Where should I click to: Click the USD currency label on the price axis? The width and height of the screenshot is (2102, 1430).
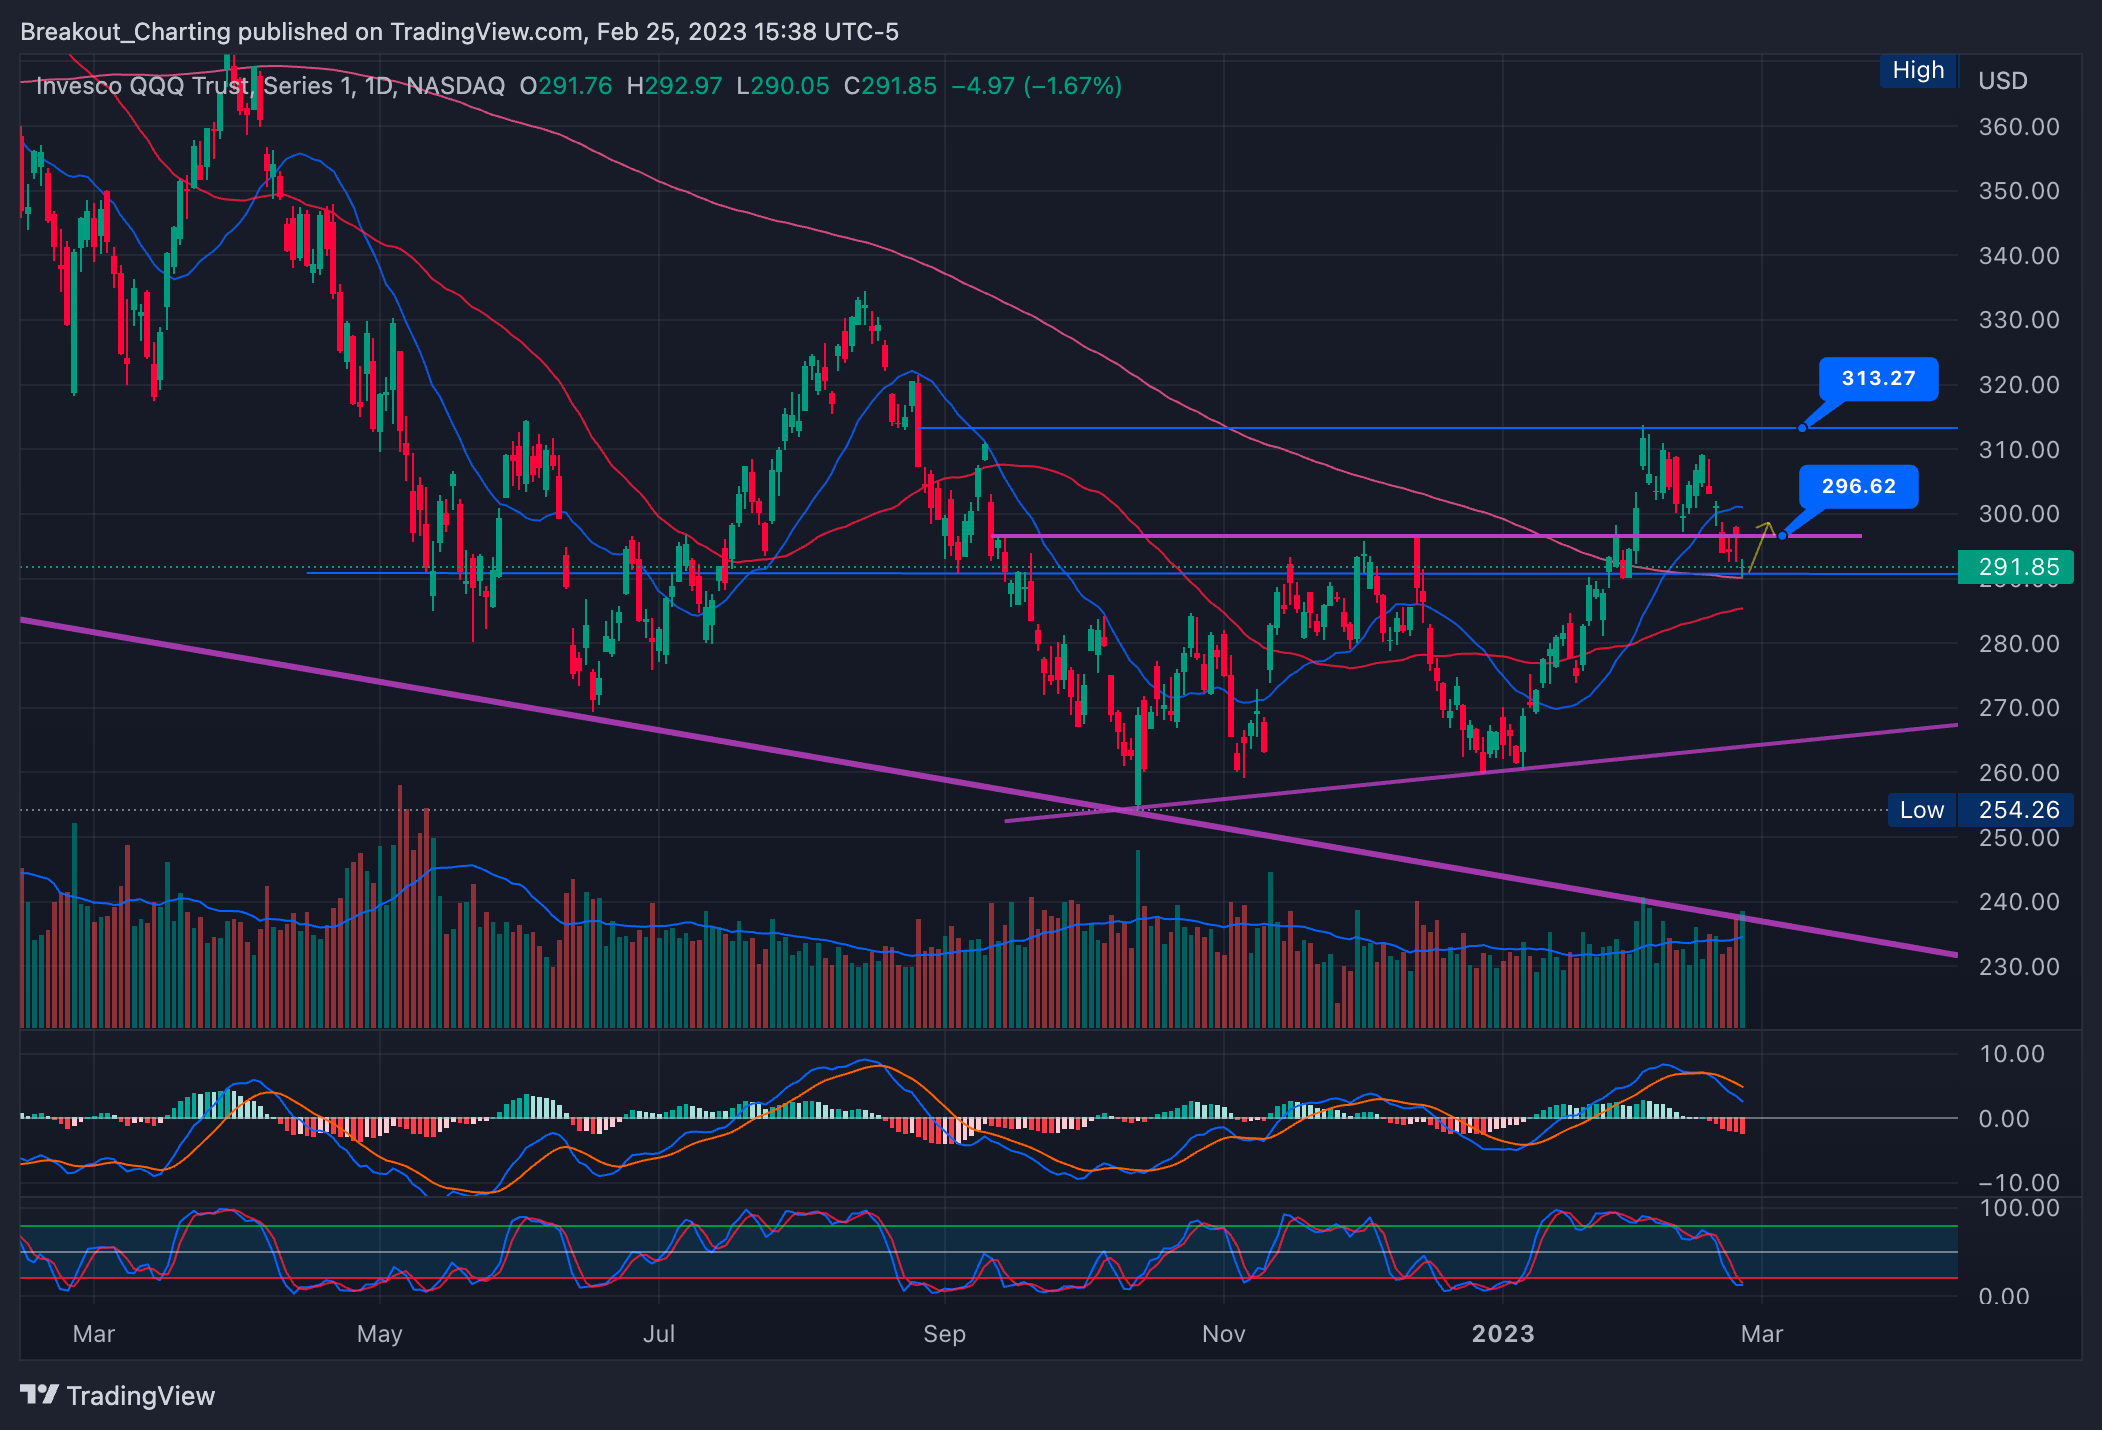2002,81
